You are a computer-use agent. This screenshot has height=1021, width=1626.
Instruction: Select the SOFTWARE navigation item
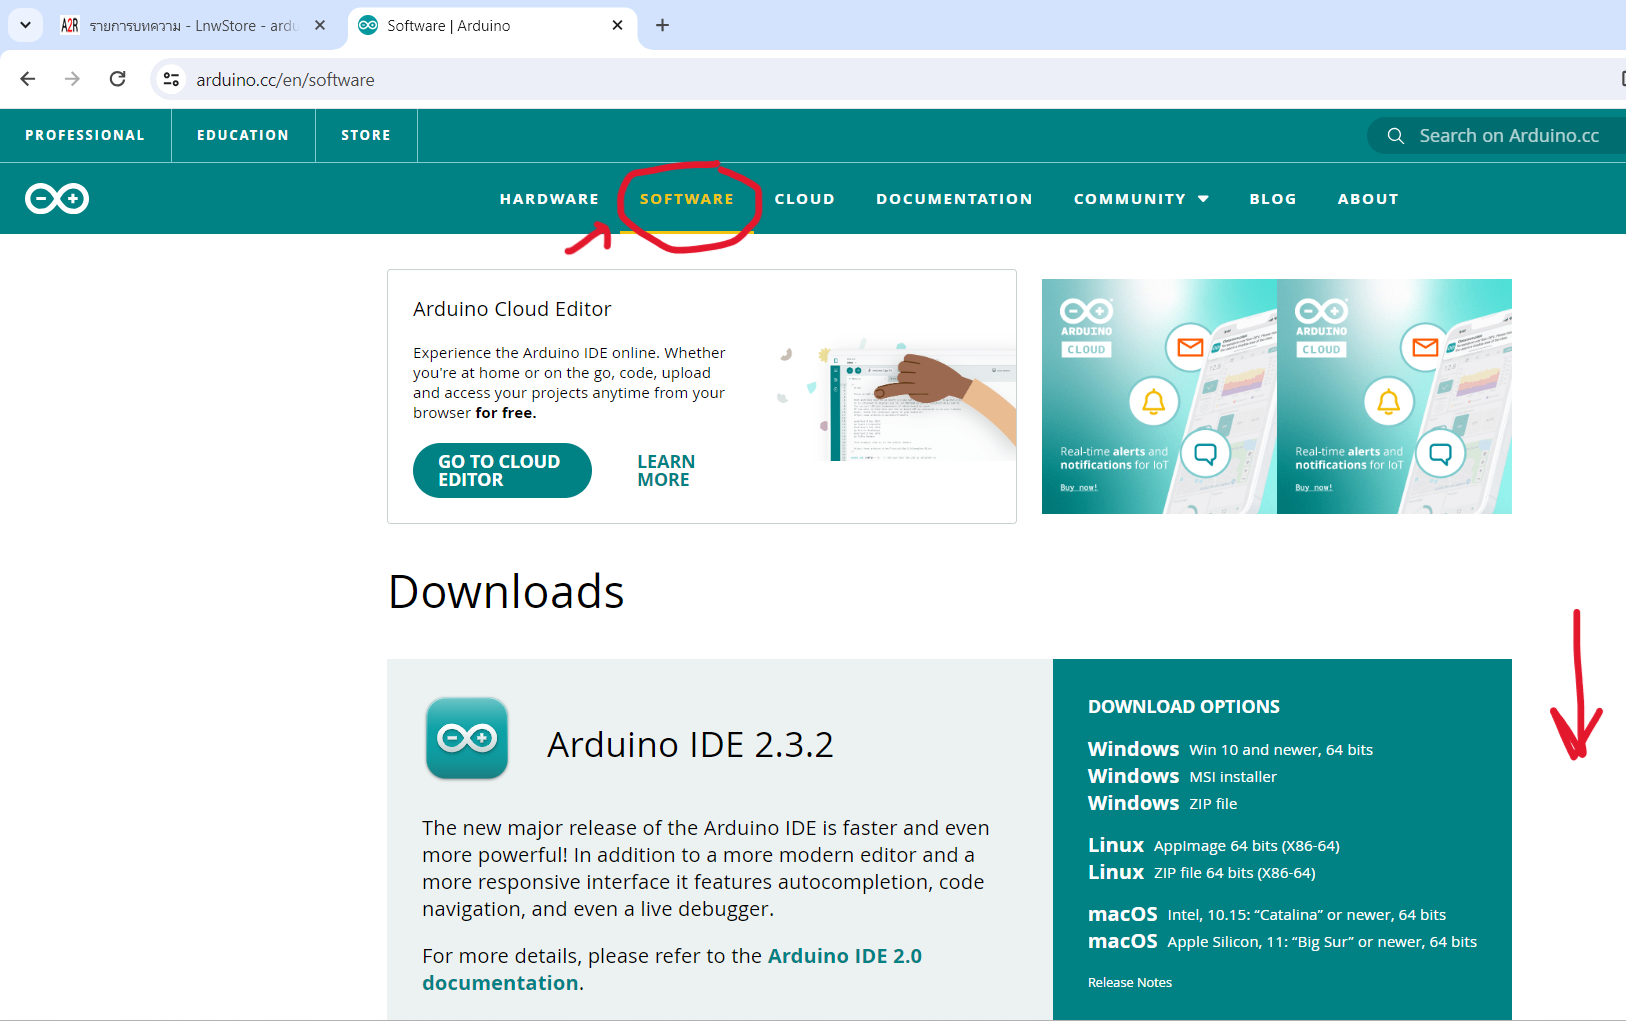point(687,199)
